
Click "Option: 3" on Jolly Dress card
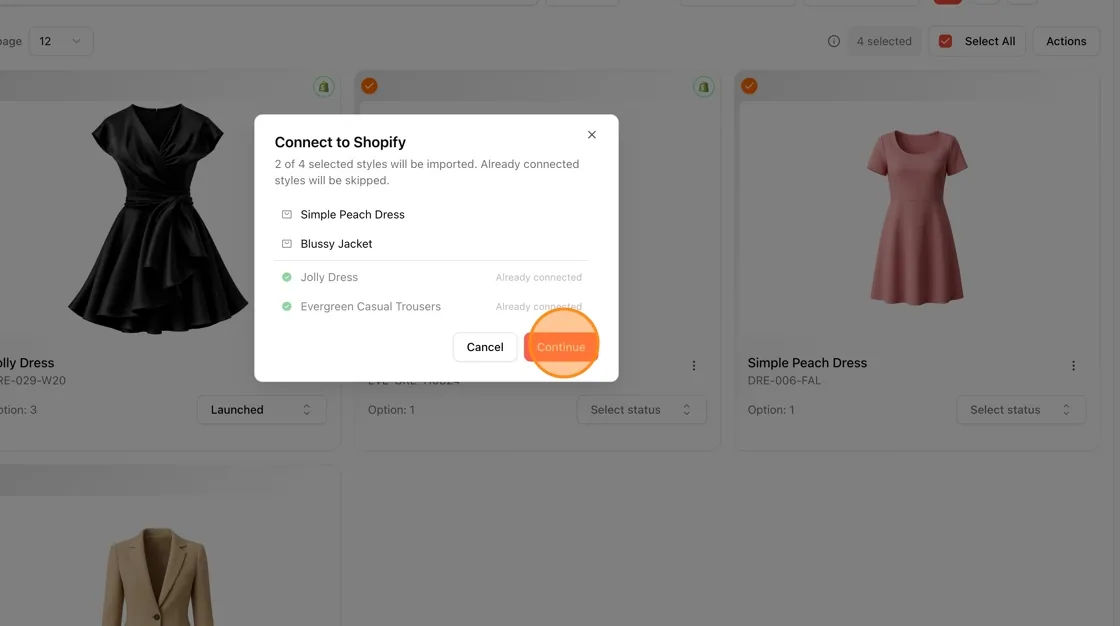(x=19, y=410)
